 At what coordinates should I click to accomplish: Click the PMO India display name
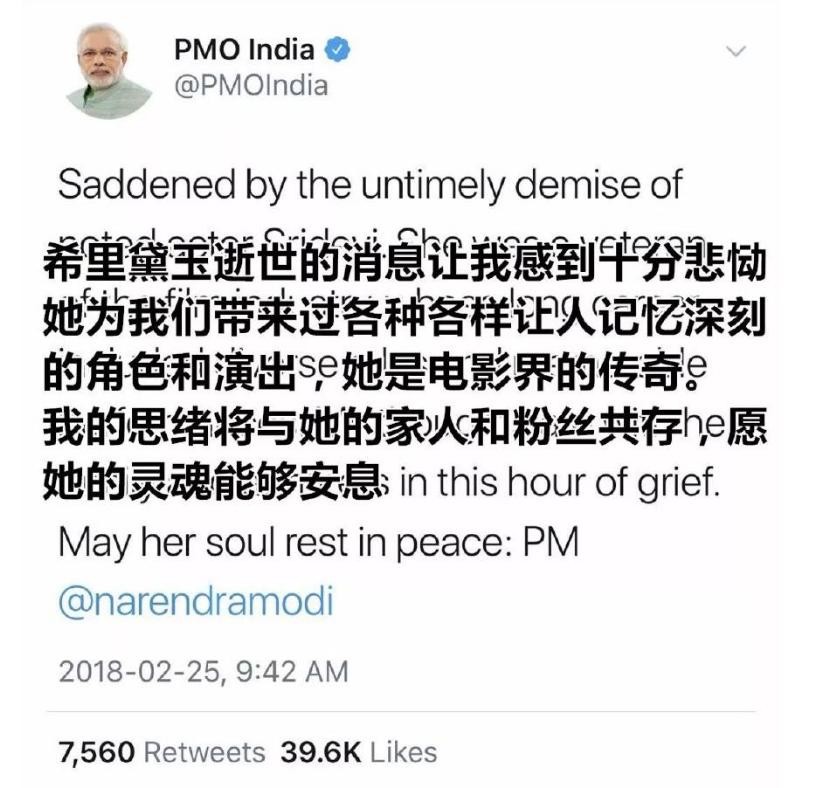pos(244,50)
